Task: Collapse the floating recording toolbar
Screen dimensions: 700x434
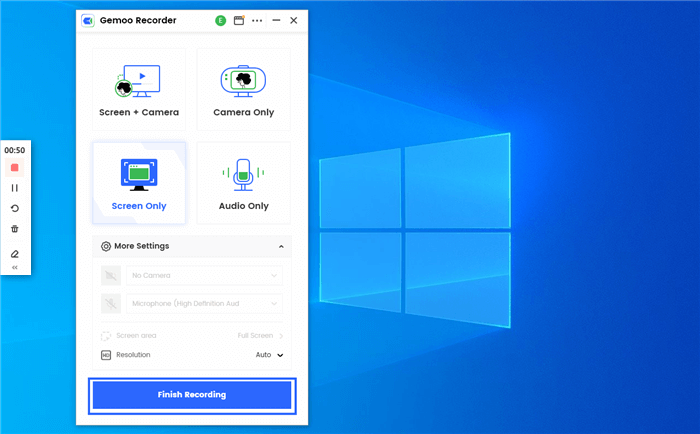Action: (x=15, y=268)
